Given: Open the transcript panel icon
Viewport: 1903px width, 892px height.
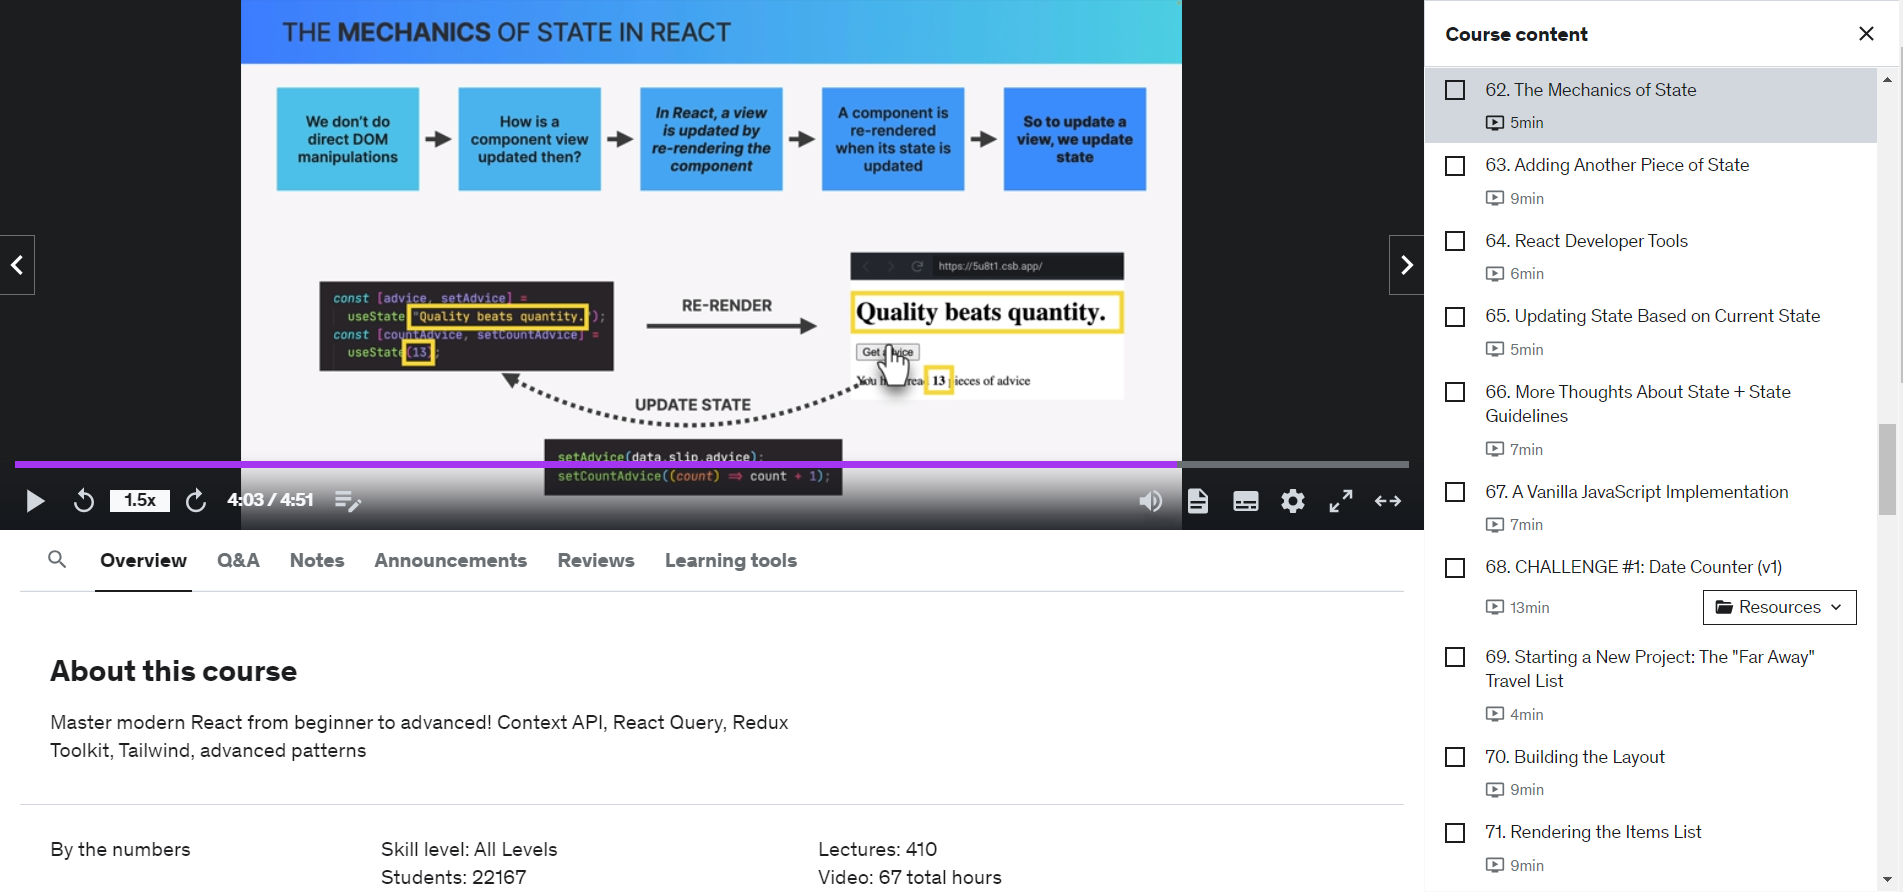Looking at the screenshot, I should click(1198, 501).
